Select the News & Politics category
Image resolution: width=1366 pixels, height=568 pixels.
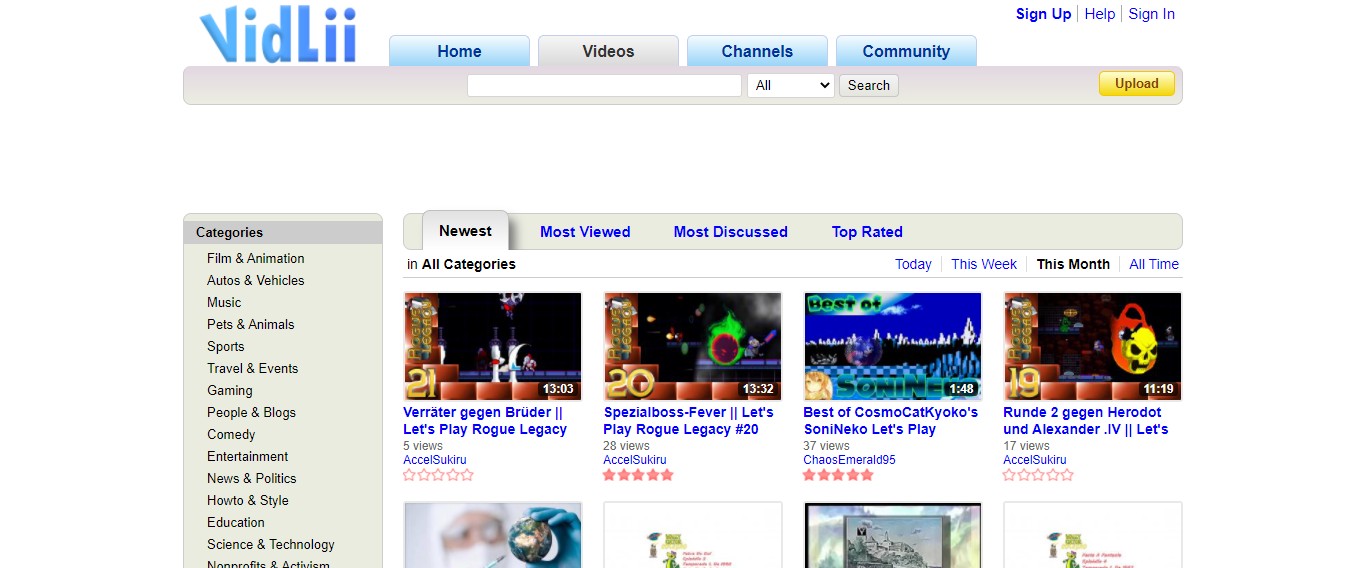(x=252, y=478)
